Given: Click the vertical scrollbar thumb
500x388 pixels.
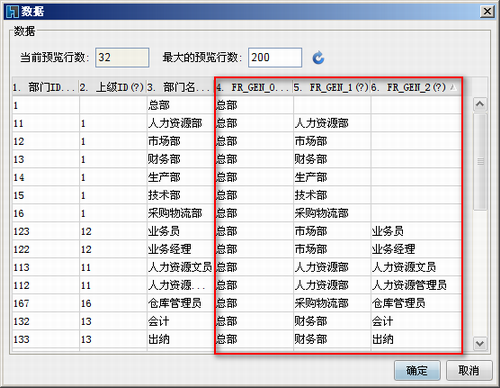Looking at the screenshot, I should (480, 162).
